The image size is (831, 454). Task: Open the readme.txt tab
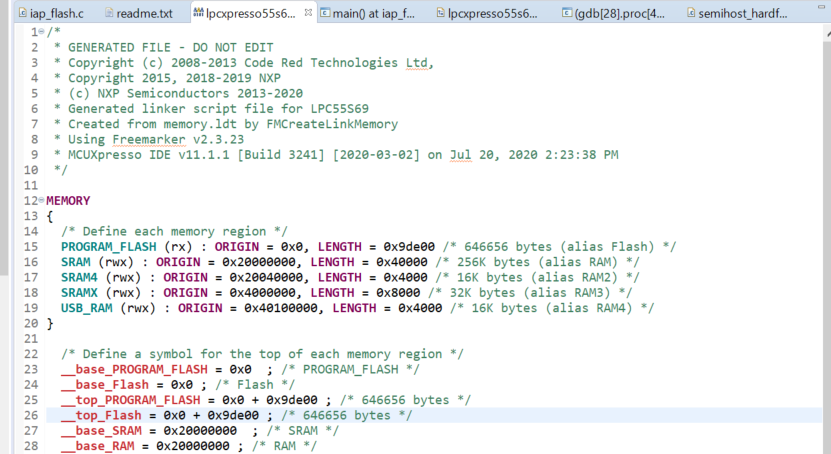tap(139, 13)
